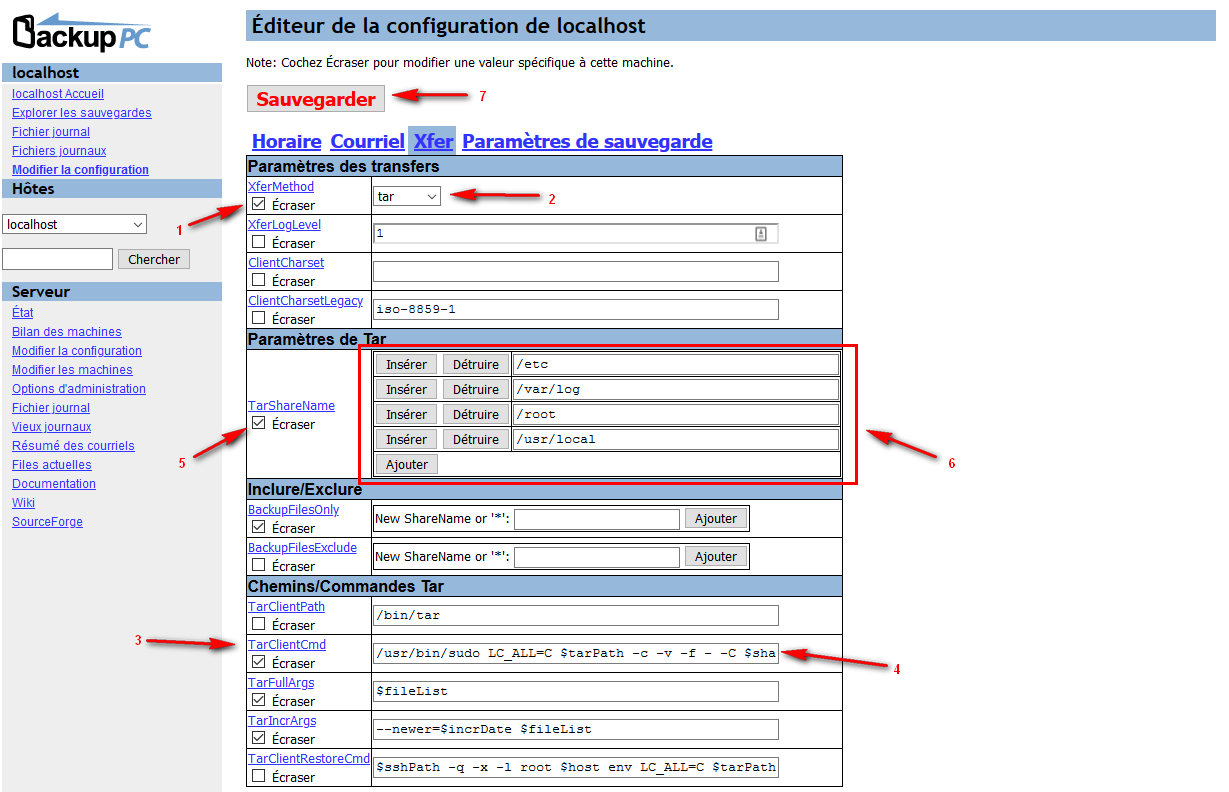
Task: Uncheck the TarShareName Écraser checkbox
Action: click(x=259, y=424)
